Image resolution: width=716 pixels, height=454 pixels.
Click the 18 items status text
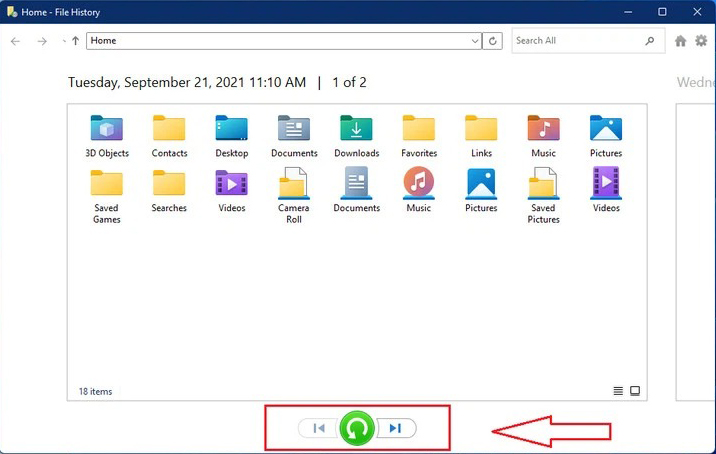[95, 391]
